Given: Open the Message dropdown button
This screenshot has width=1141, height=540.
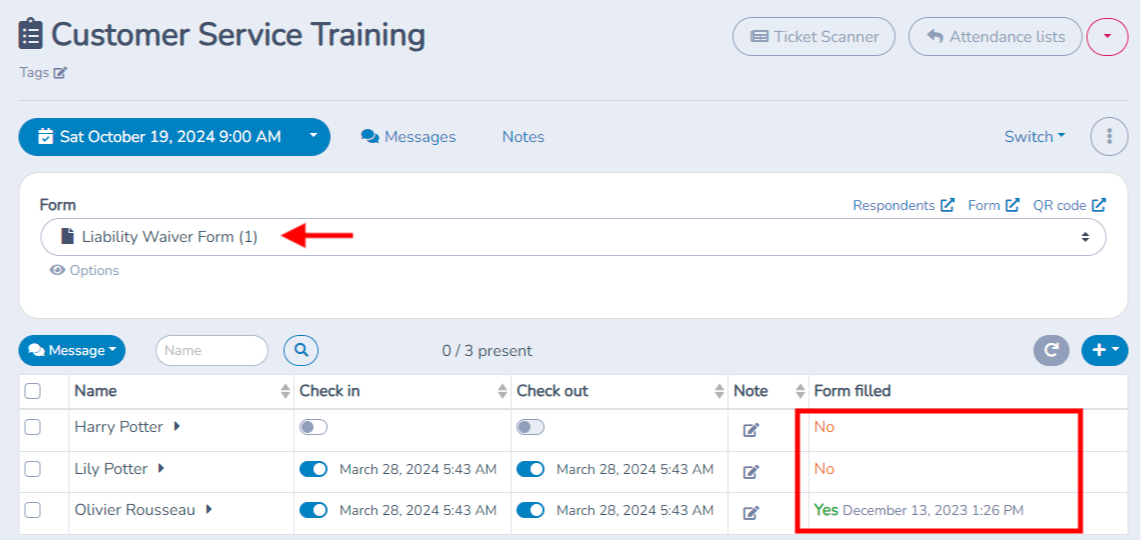Looking at the screenshot, I should click(x=72, y=350).
